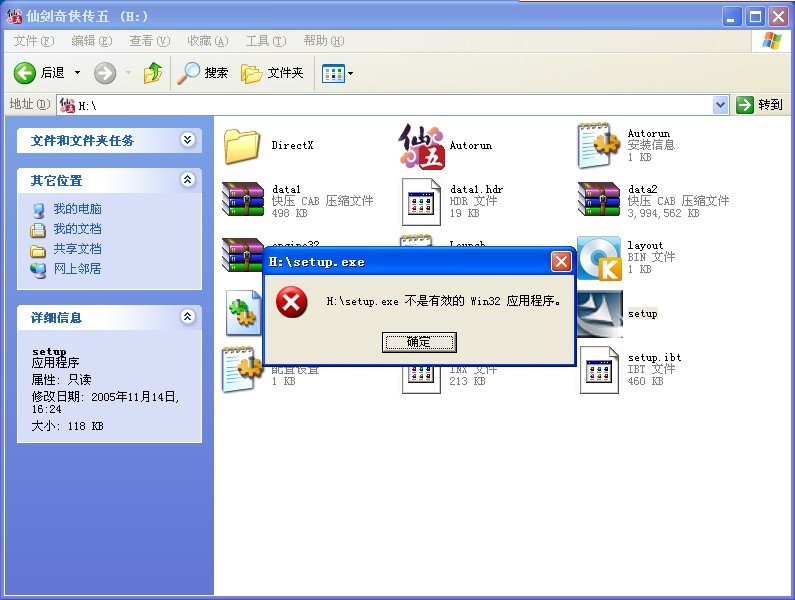Viewport: 795px width, 600px height.
Task: Select the data1 CAB archive icon
Action: 243,199
